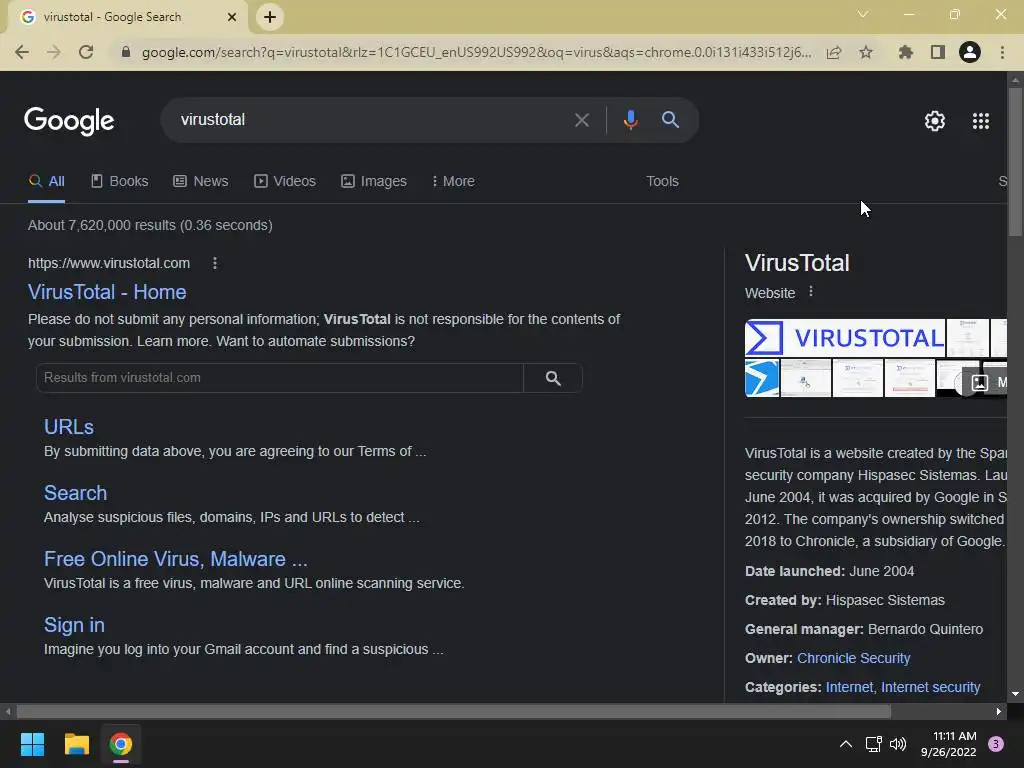Open Google quick settings gear

click(x=935, y=121)
